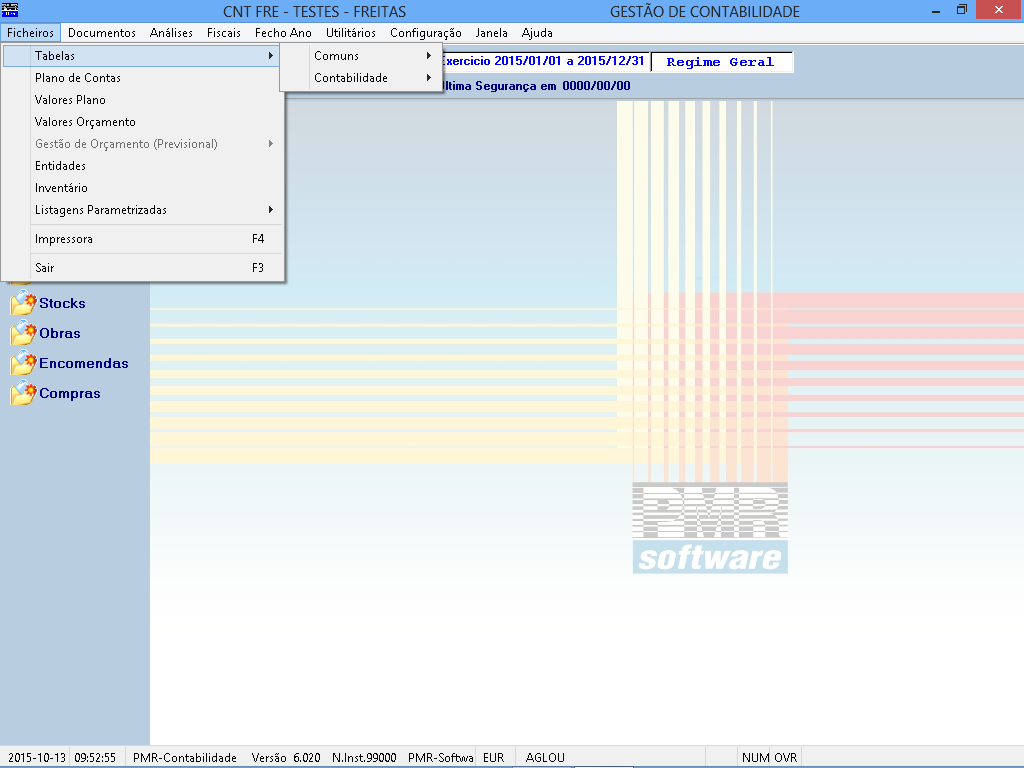Minimize the application window
This screenshot has width=1024, height=768.
click(x=936, y=10)
